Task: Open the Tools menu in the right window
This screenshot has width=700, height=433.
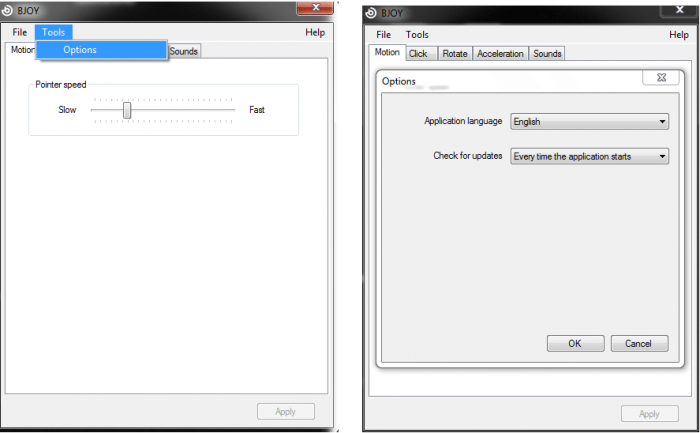Action: [x=417, y=35]
